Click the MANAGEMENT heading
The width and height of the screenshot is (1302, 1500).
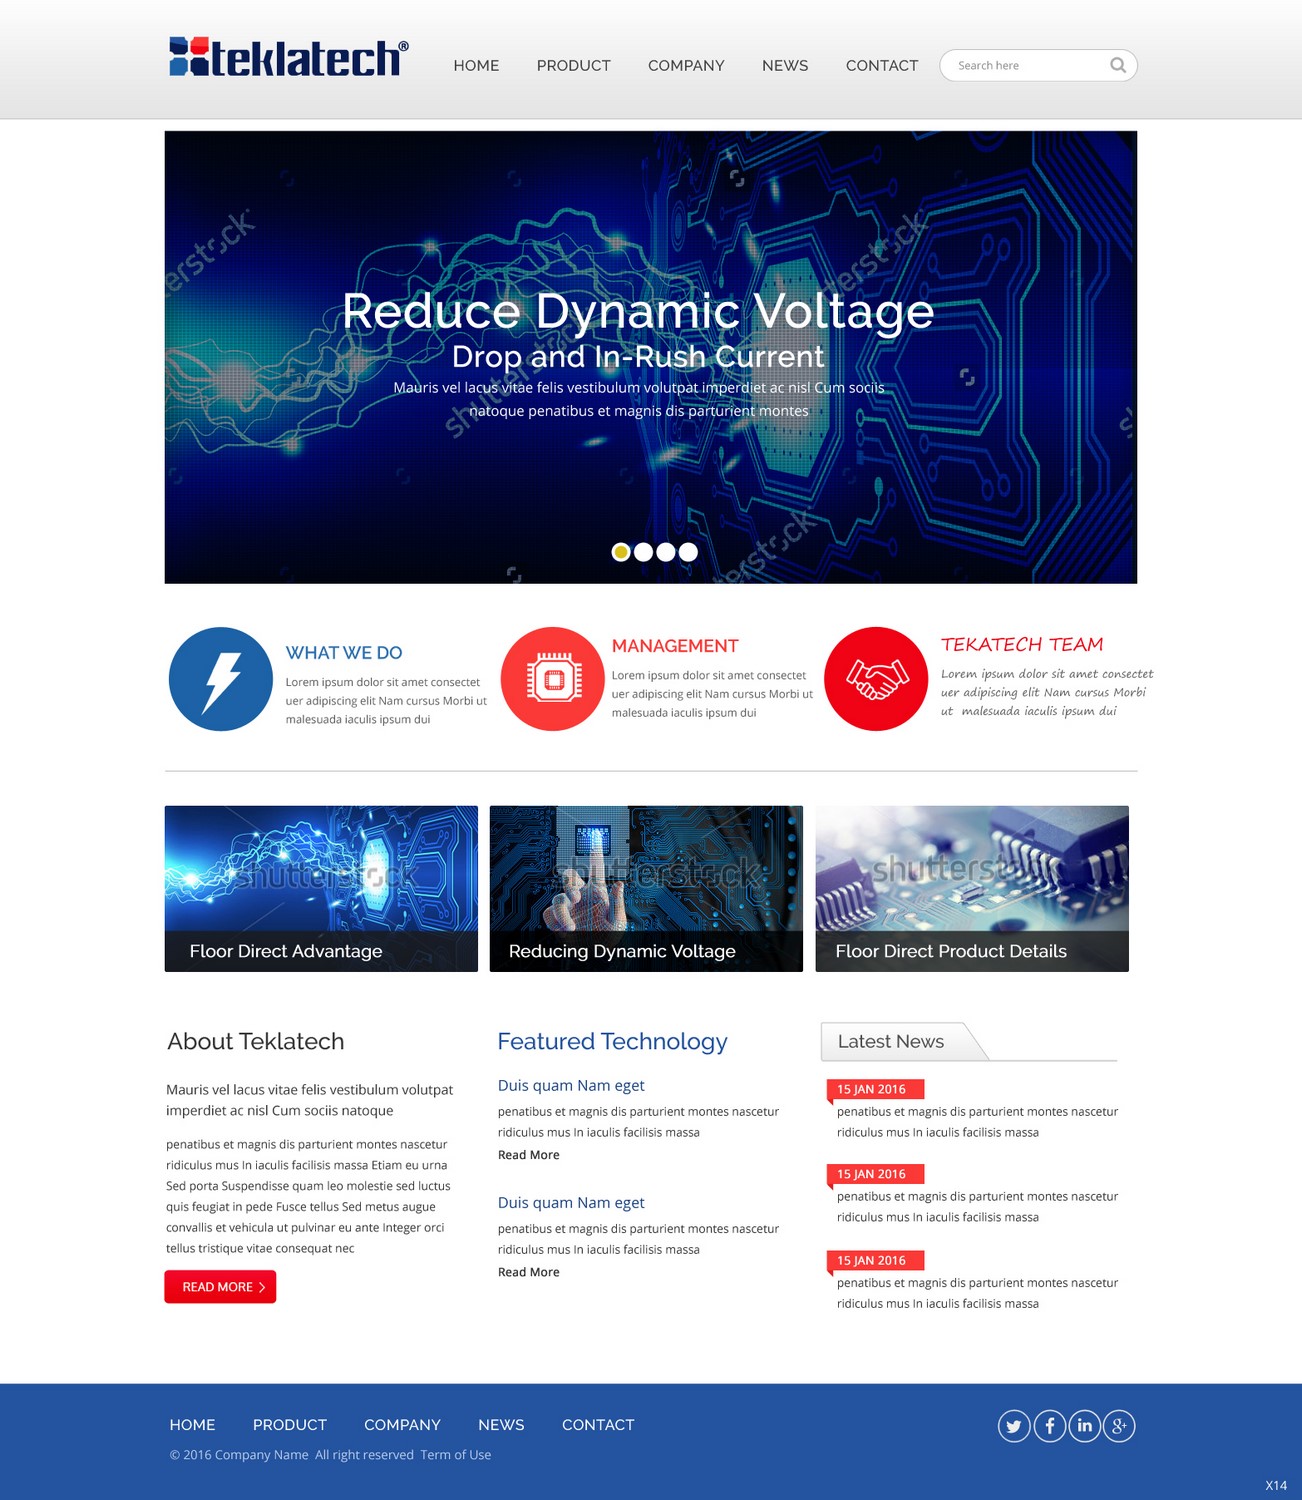pyautogui.click(x=675, y=646)
